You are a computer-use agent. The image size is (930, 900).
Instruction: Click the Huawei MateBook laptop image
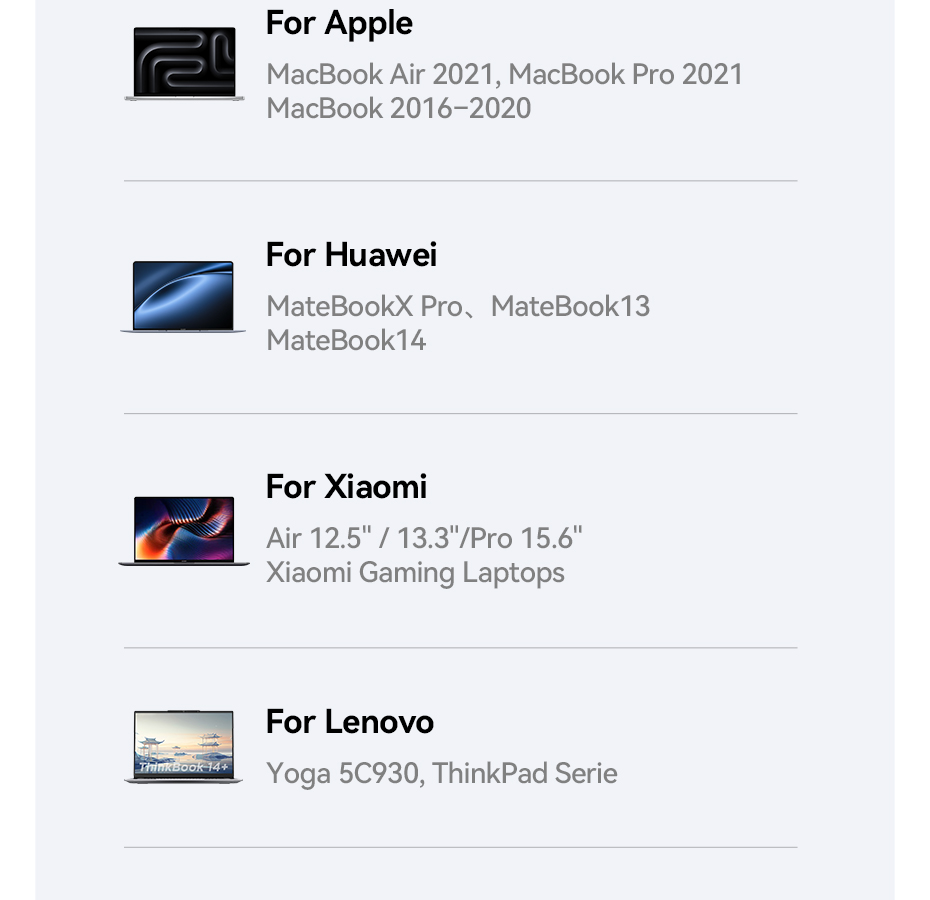tap(184, 296)
